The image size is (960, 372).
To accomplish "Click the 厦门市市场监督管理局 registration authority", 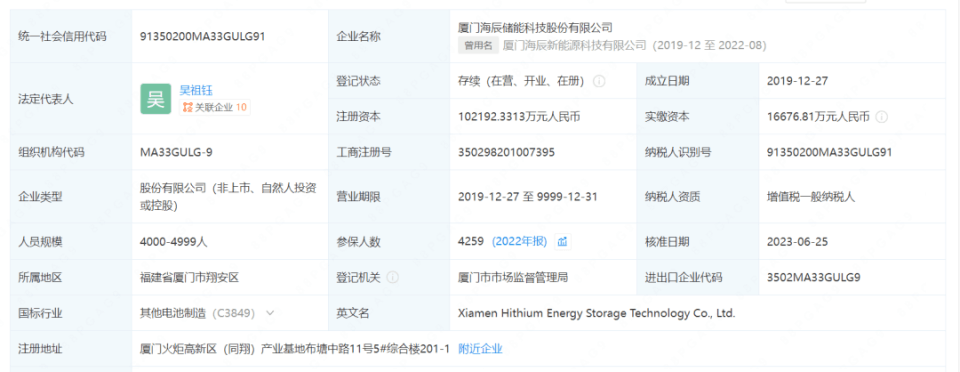I will click(513, 277).
